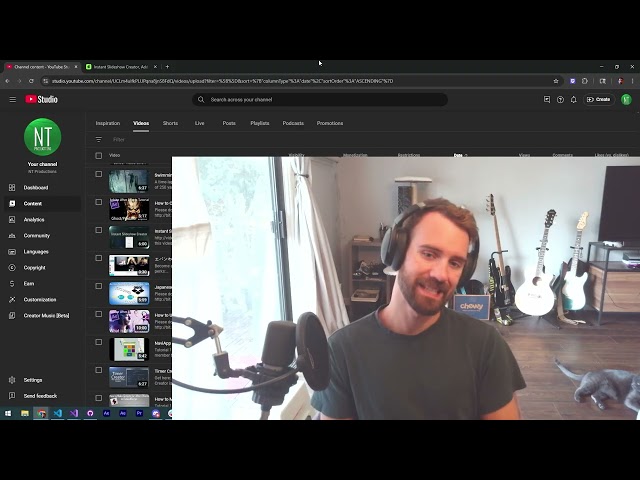Open the Chrome three-dot menu
The width and height of the screenshot is (640, 480).
point(633,81)
